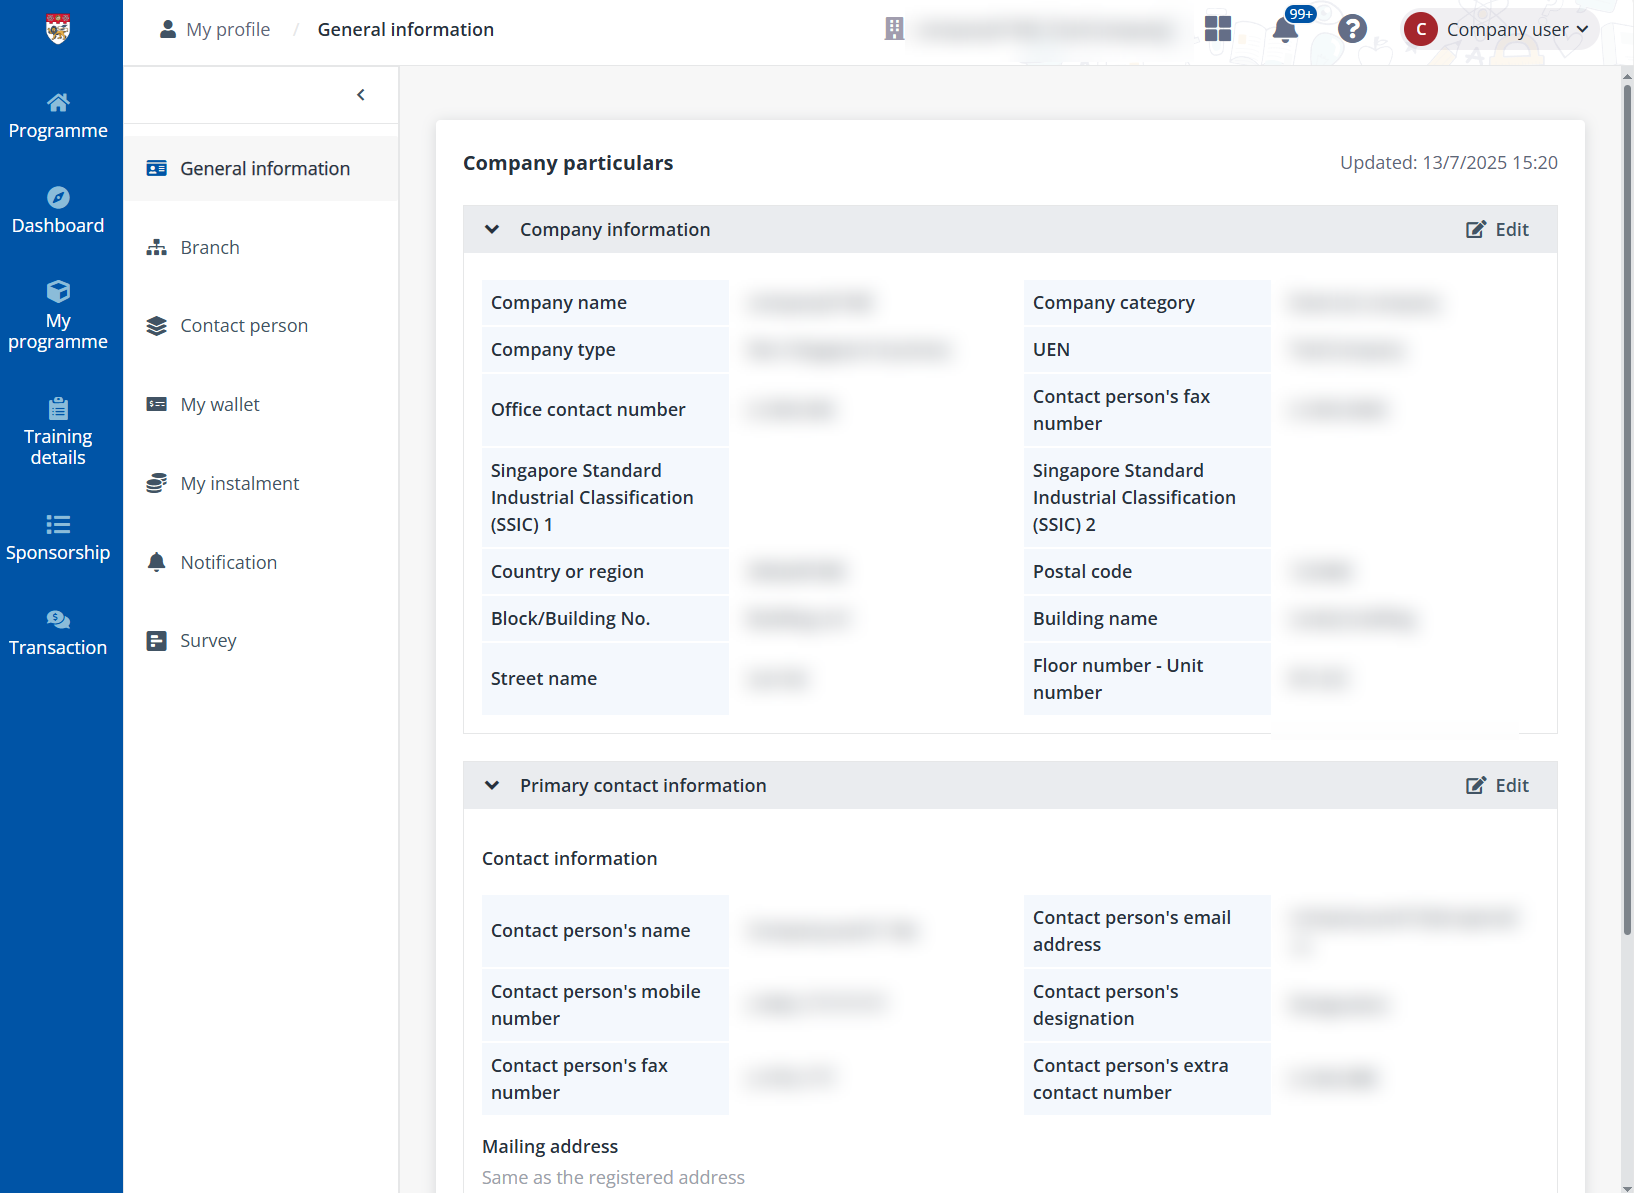Open the notifications bell icon

pyautogui.click(x=1286, y=29)
